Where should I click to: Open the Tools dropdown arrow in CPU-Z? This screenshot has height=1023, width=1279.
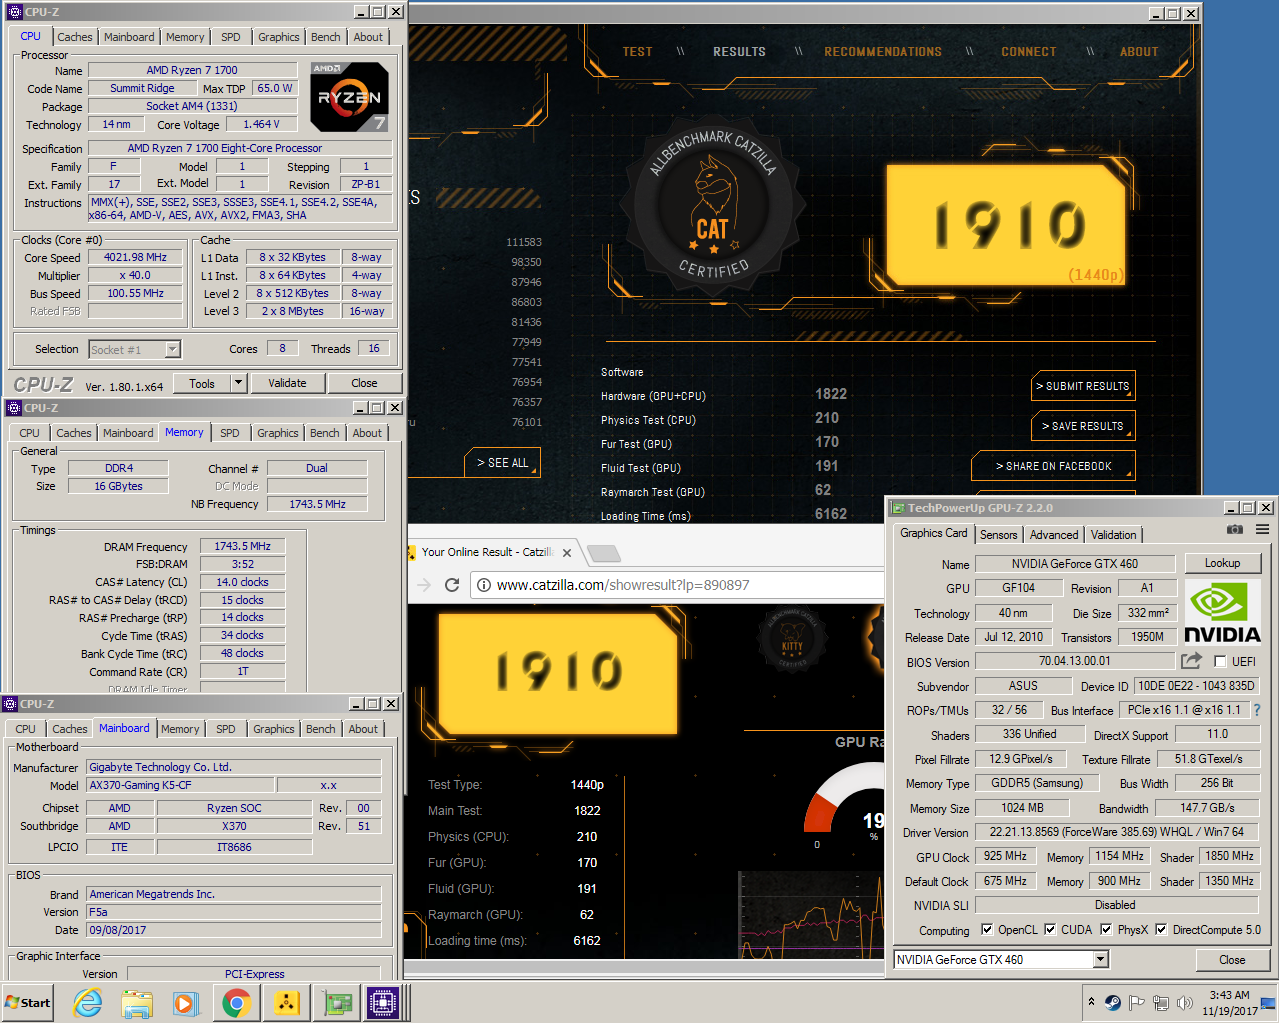pos(238,383)
